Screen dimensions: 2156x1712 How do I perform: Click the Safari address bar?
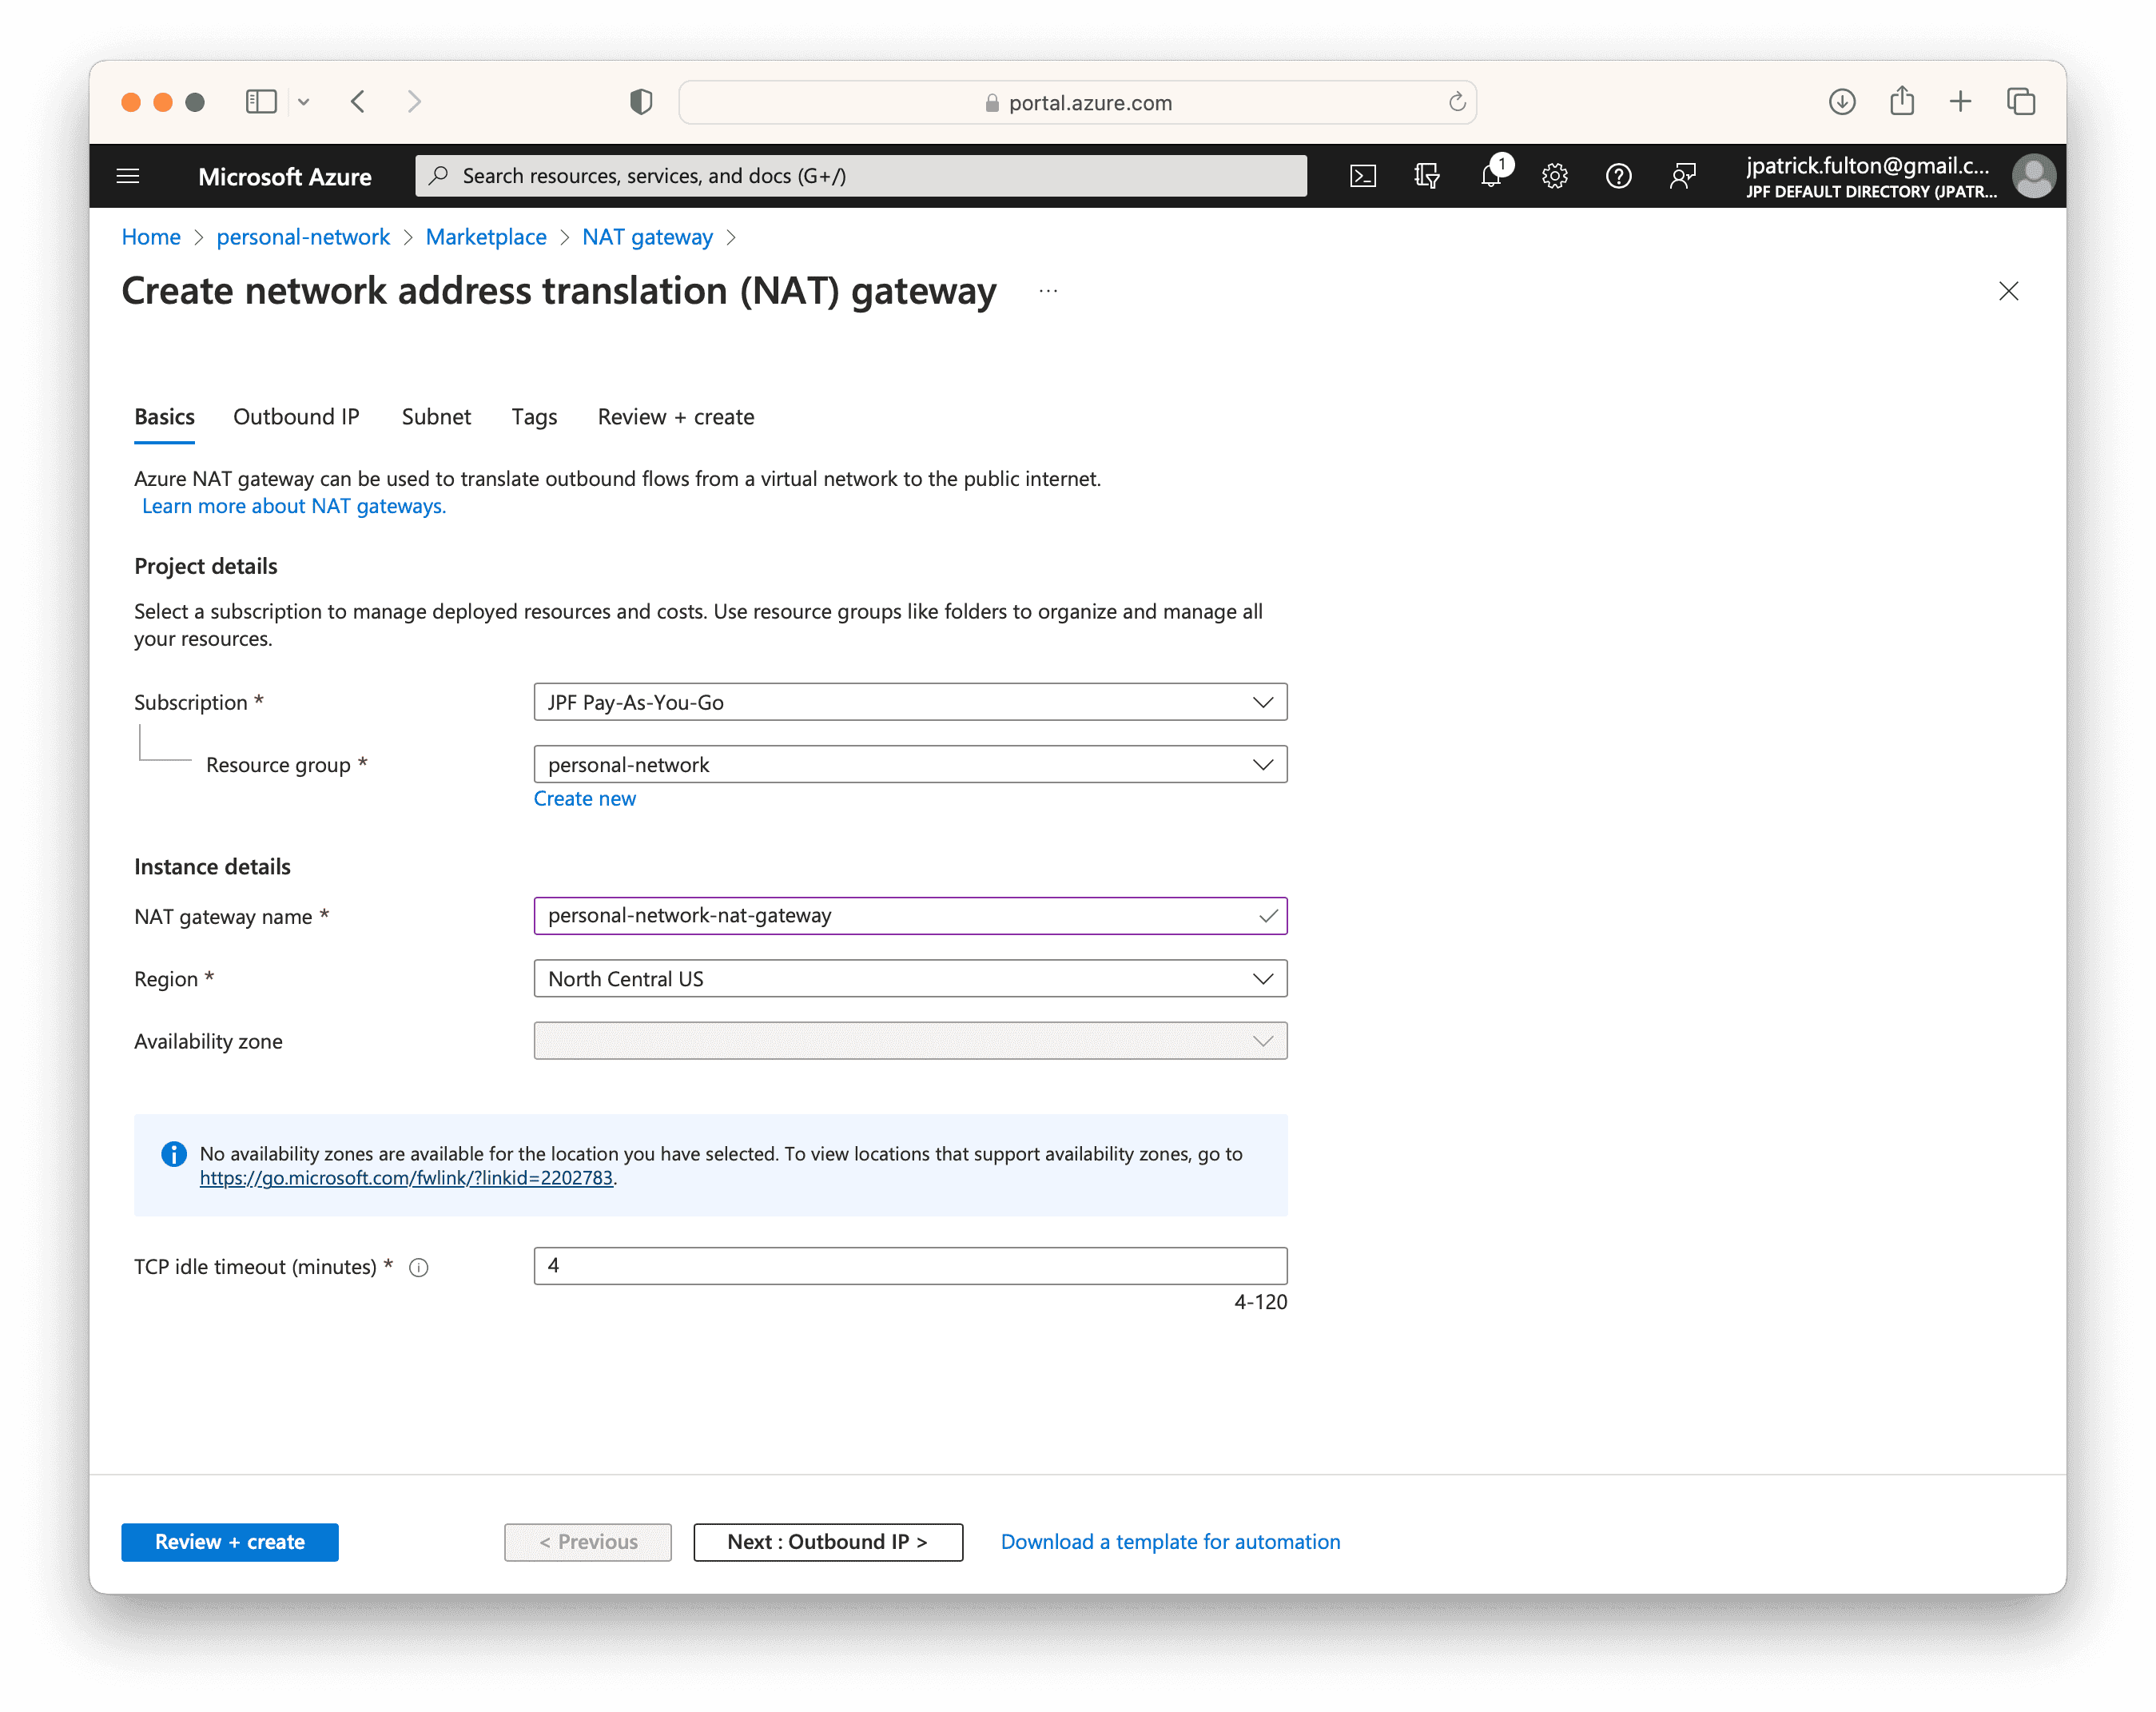coord(1077,102)
